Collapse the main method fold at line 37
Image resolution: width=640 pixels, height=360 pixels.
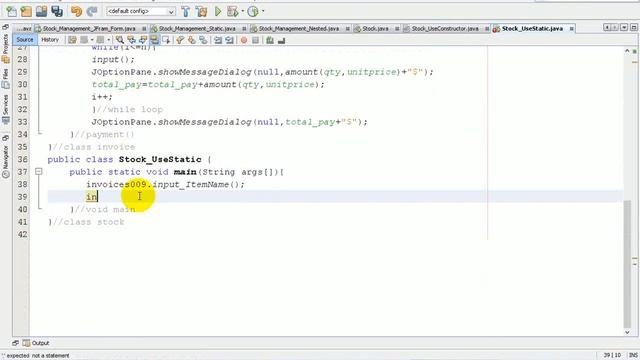coord(38,172)
